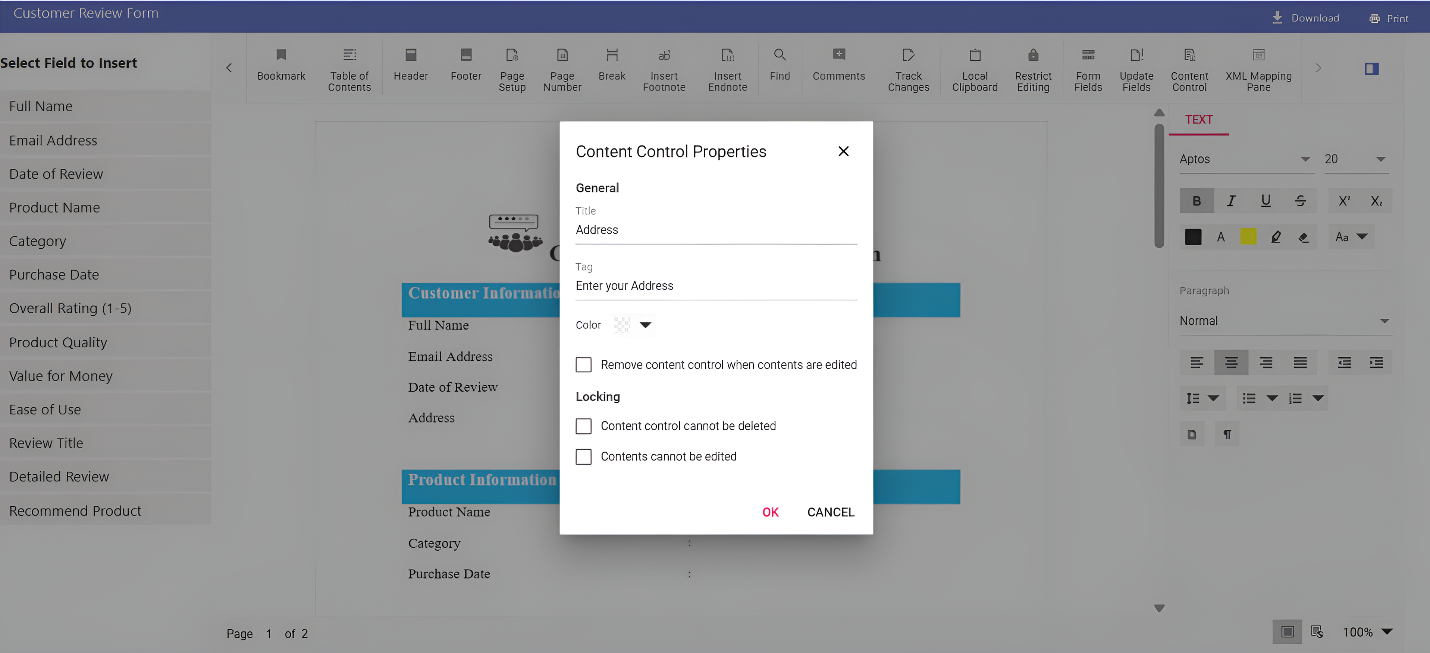Justify paragraph text
Viewport: 1430px width, 653px height.
click(1300, 363)
